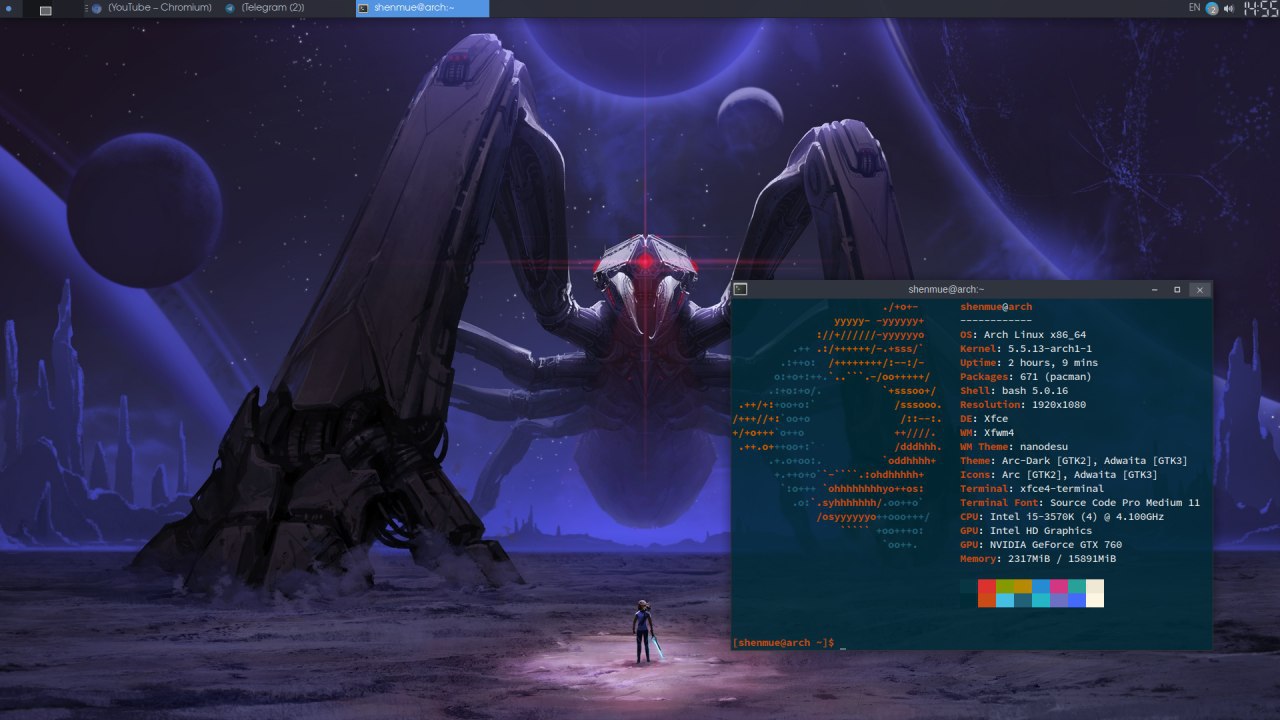This screenshot has width=1280, height=720.
Task: Open the 14:55 clock in the panel
Action: (1259, 8)
